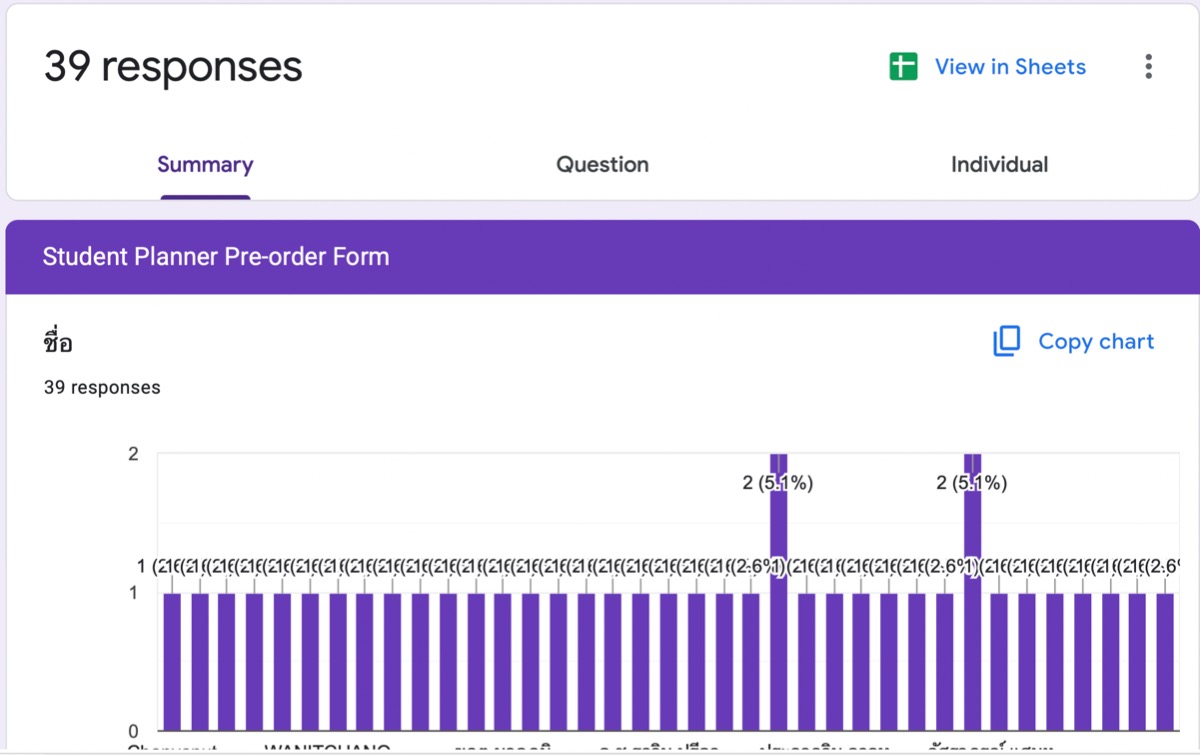Click the small 39 responses text under ชื่อ
Viewport: 1200px width, 755px height.
coord(102,387)
